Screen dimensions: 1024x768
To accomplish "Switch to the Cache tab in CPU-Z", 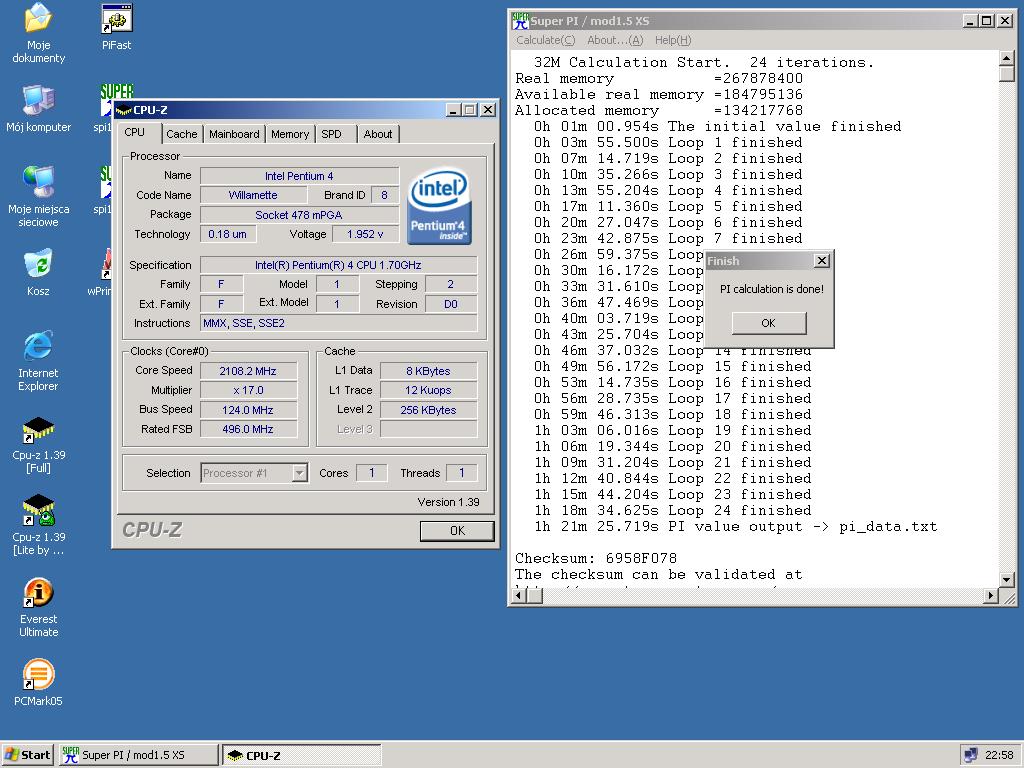I will pos(182,134).
